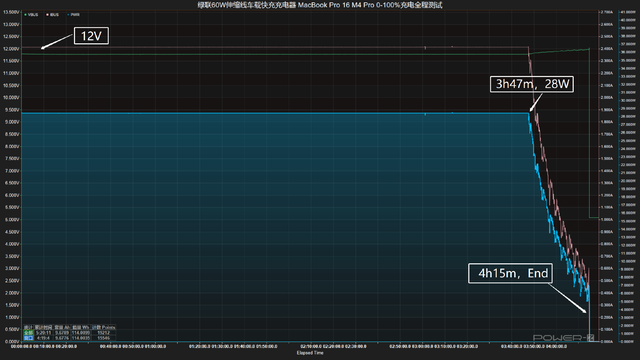Click the 01:00:00.0 time axis label
Viewport: 640px width, 360px height.
pos(155,346)
